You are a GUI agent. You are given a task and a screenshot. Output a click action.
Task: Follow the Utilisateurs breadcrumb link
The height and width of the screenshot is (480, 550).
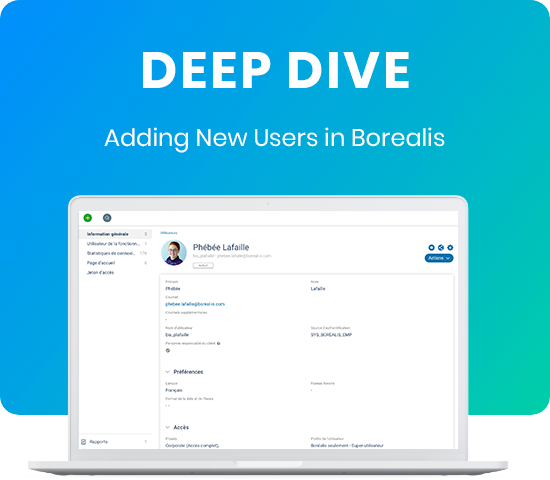click(x=169, y=233)
